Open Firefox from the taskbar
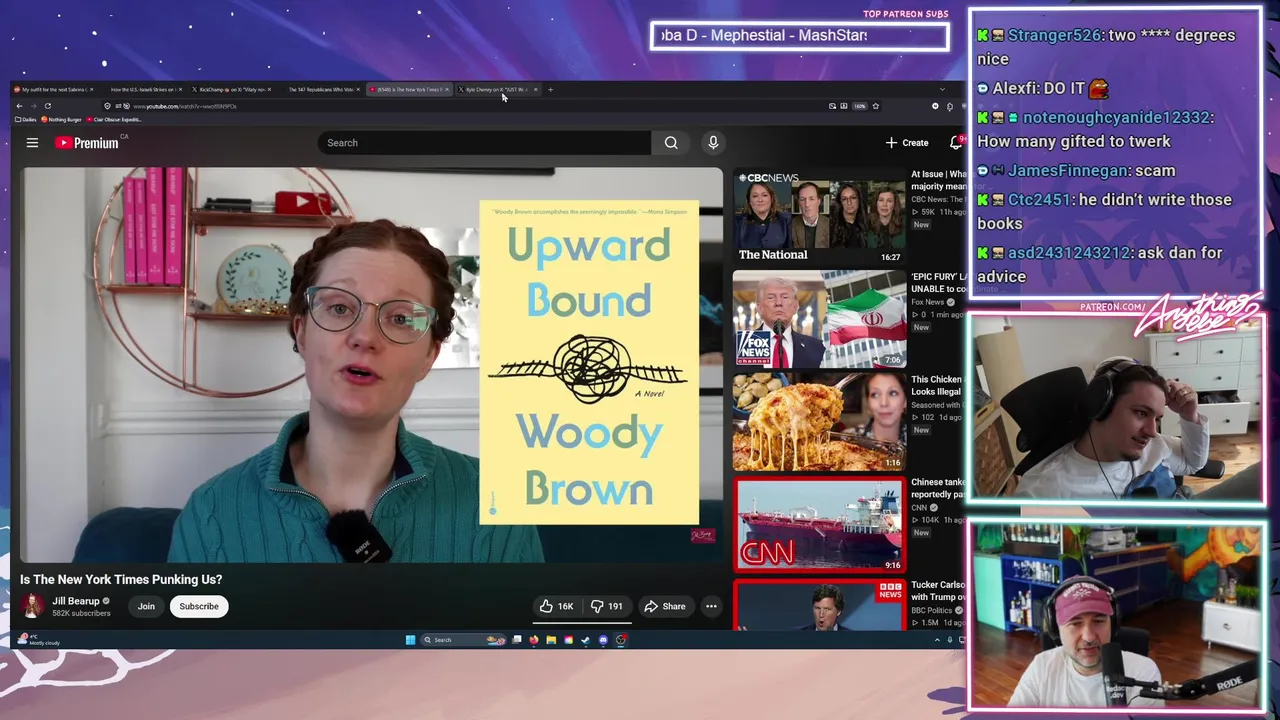This screenshot has width=1280, height=720. pyautogui.click(x=534, y=640)
